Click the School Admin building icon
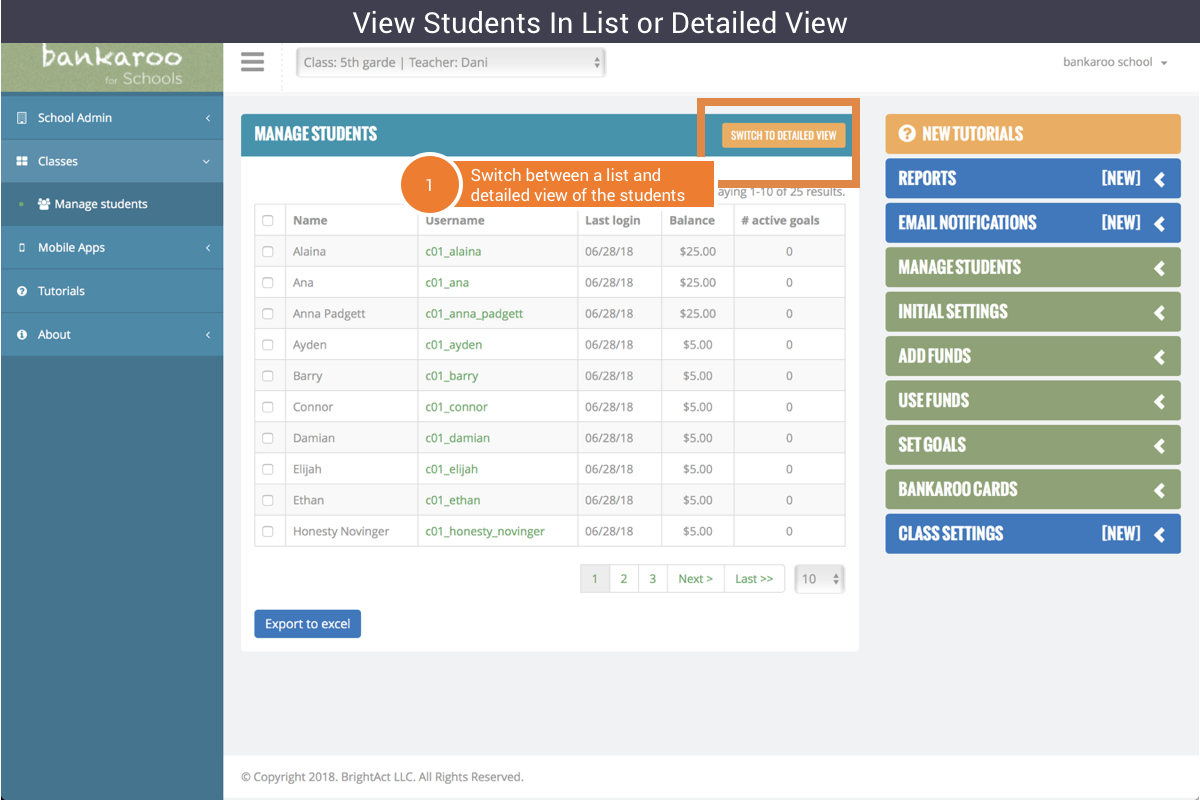Image resolution: width=1200 pixels, height=800 pixels. [22, 118]
